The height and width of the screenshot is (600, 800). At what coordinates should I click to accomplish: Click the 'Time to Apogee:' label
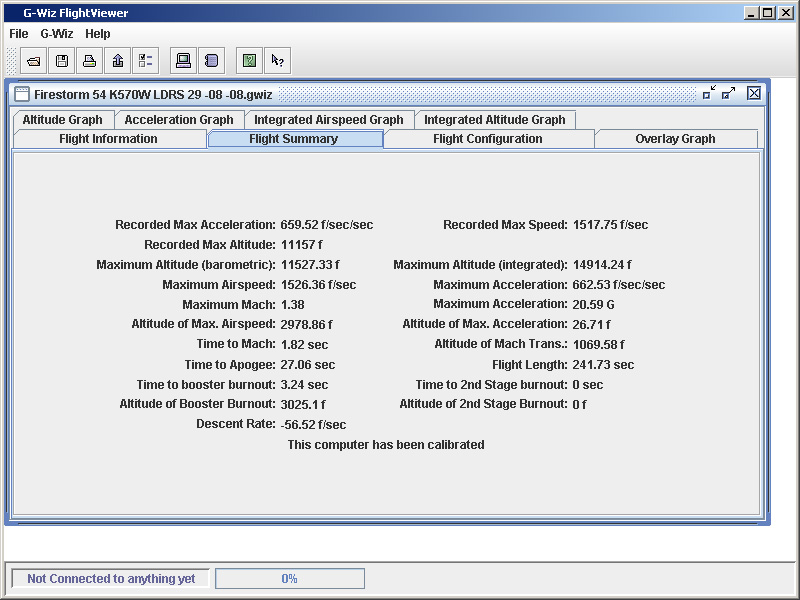230,365
